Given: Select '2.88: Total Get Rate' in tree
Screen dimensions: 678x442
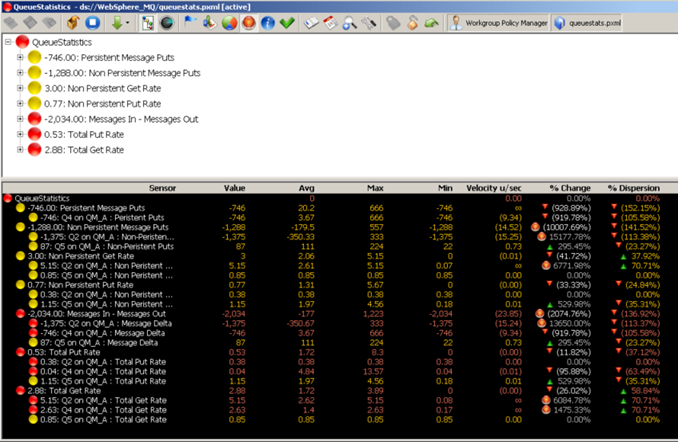Looking at the screenshot, I should point(84,150).
